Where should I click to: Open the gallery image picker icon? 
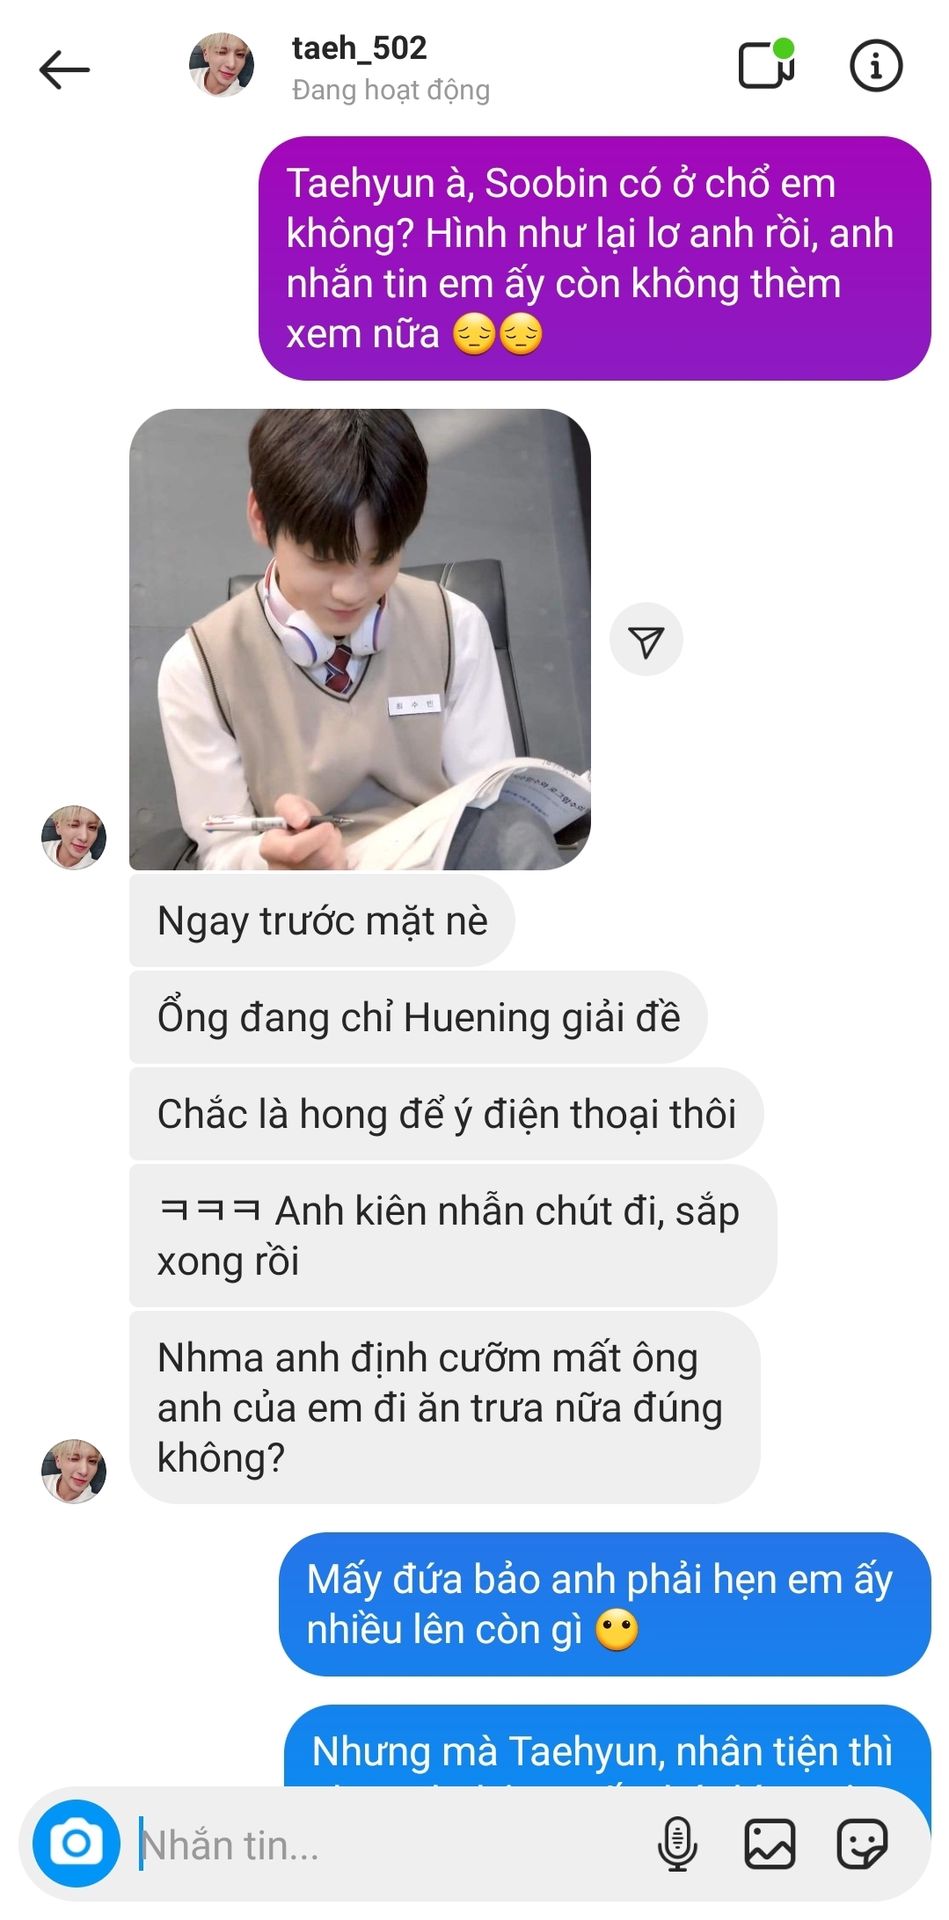769,1843
